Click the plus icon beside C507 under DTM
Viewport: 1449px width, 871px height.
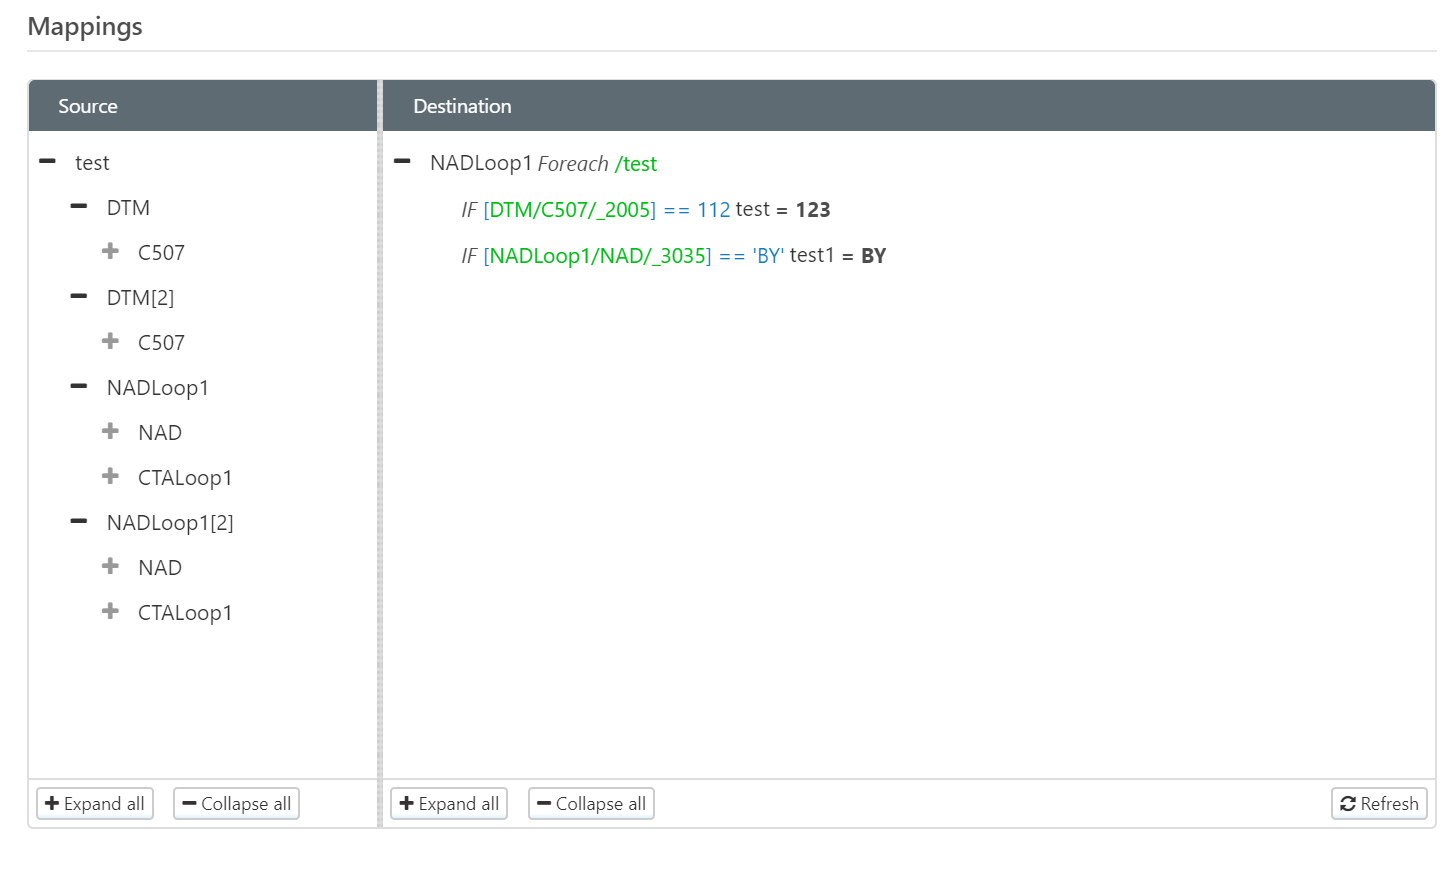110,251
